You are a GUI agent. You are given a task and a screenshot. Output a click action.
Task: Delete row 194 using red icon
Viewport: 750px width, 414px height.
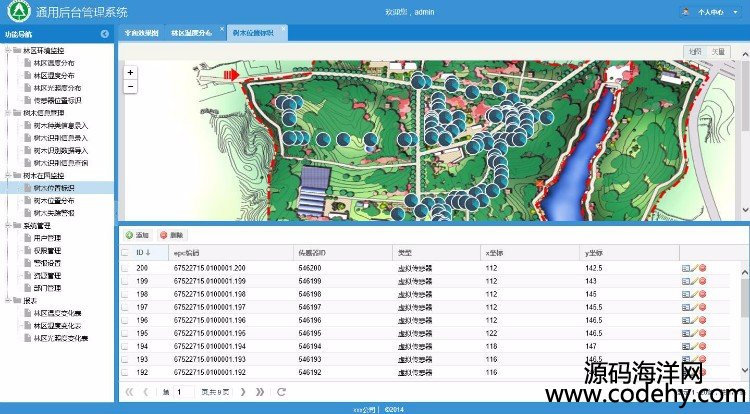tap(702, 346)
